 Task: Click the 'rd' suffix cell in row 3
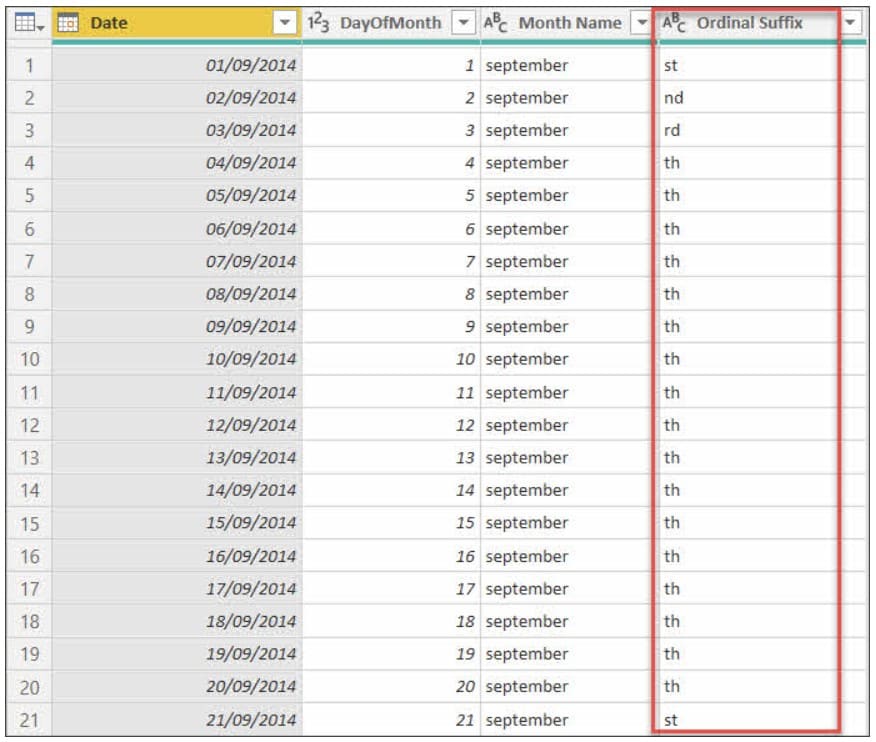[761, 130]
